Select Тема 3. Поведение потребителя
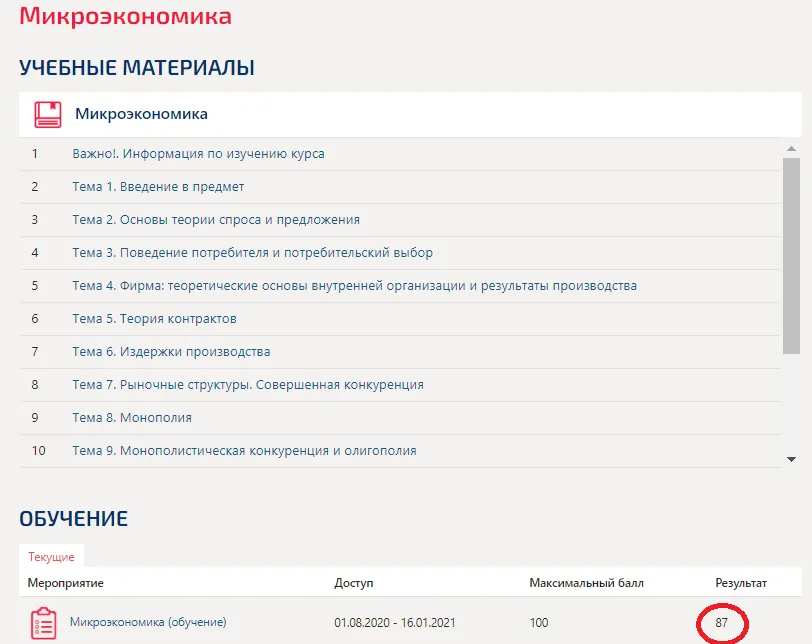 point(252,253)
